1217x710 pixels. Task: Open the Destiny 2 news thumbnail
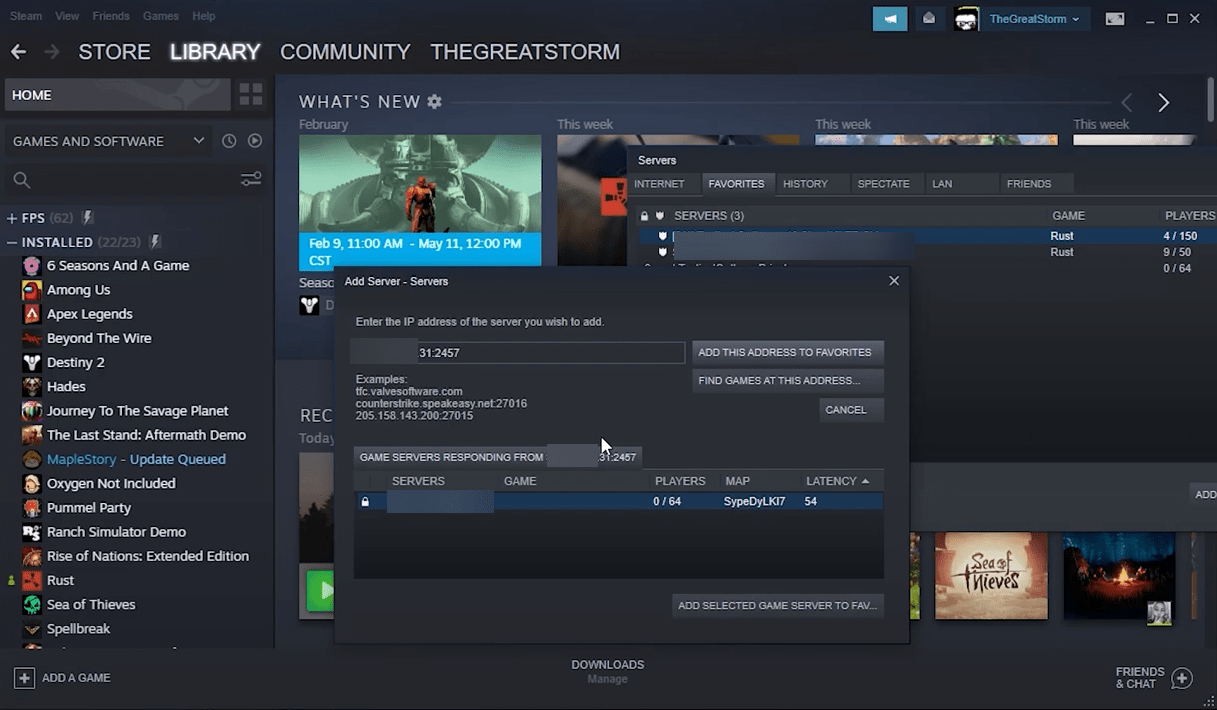click(x=420, y=201)
